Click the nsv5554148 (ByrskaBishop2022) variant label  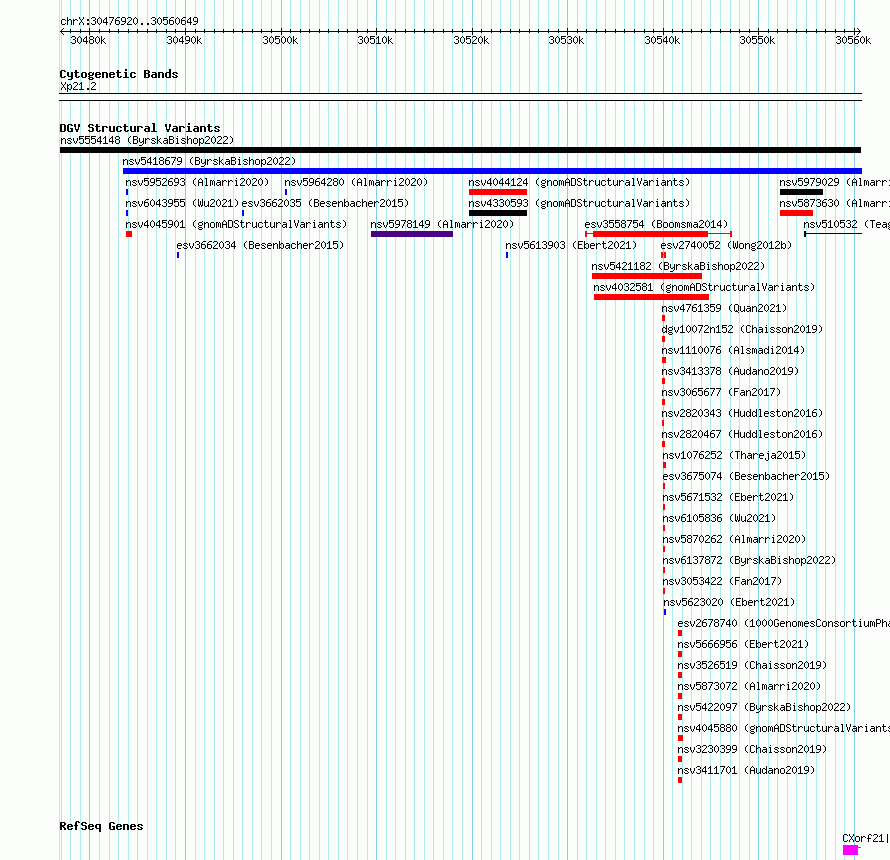click(147, 140)
